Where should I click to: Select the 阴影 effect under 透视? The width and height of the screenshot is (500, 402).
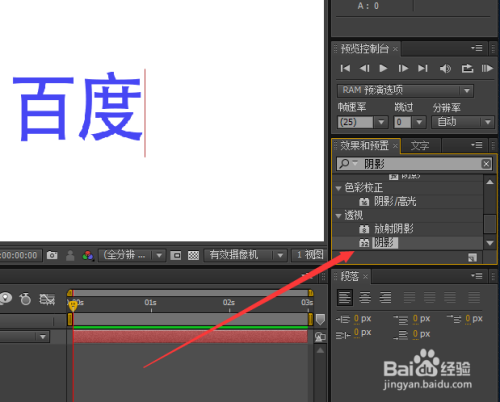coord(384,243)
